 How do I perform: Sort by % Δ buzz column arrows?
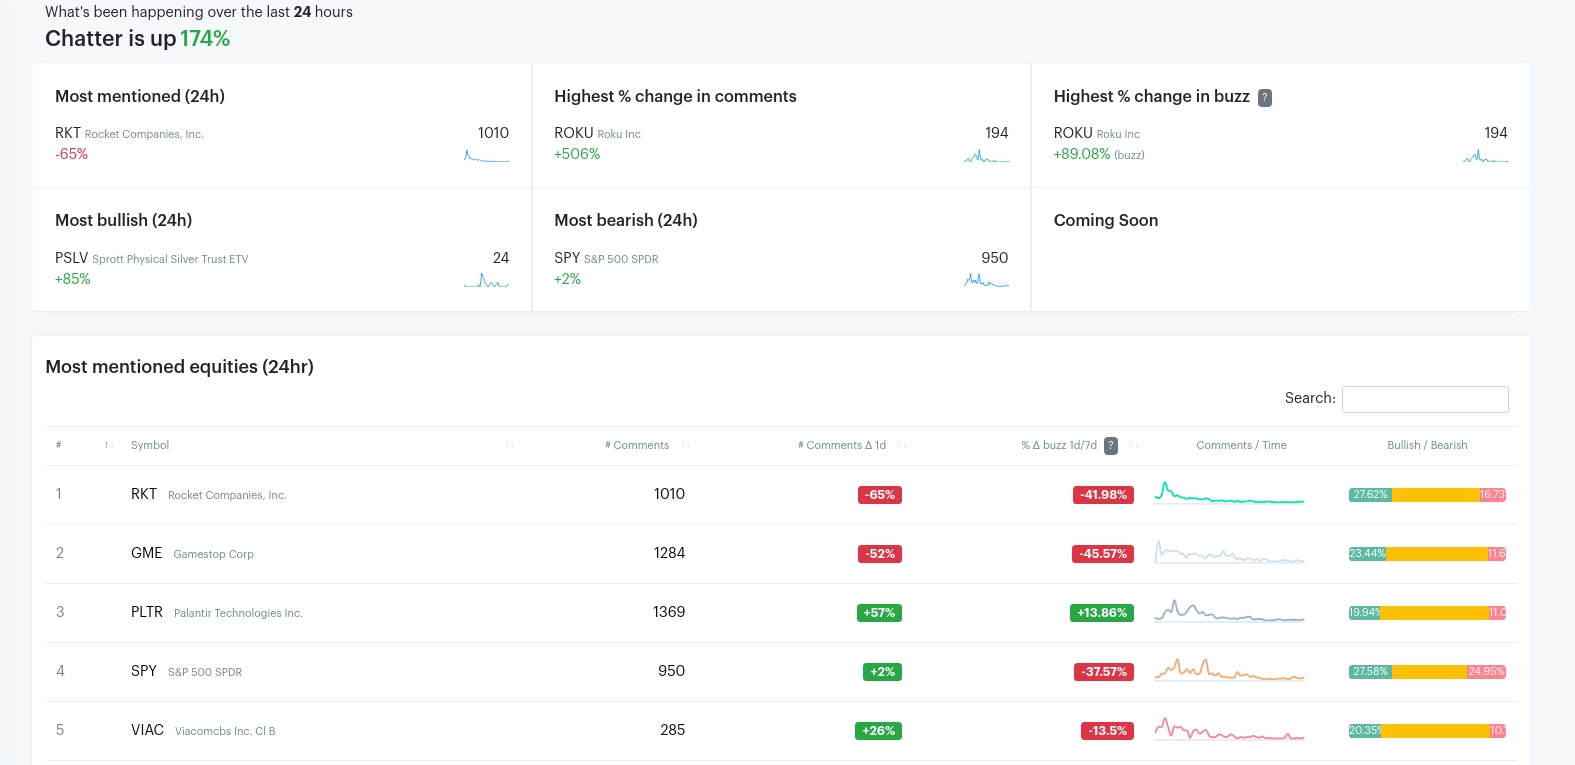(1134, 445)
